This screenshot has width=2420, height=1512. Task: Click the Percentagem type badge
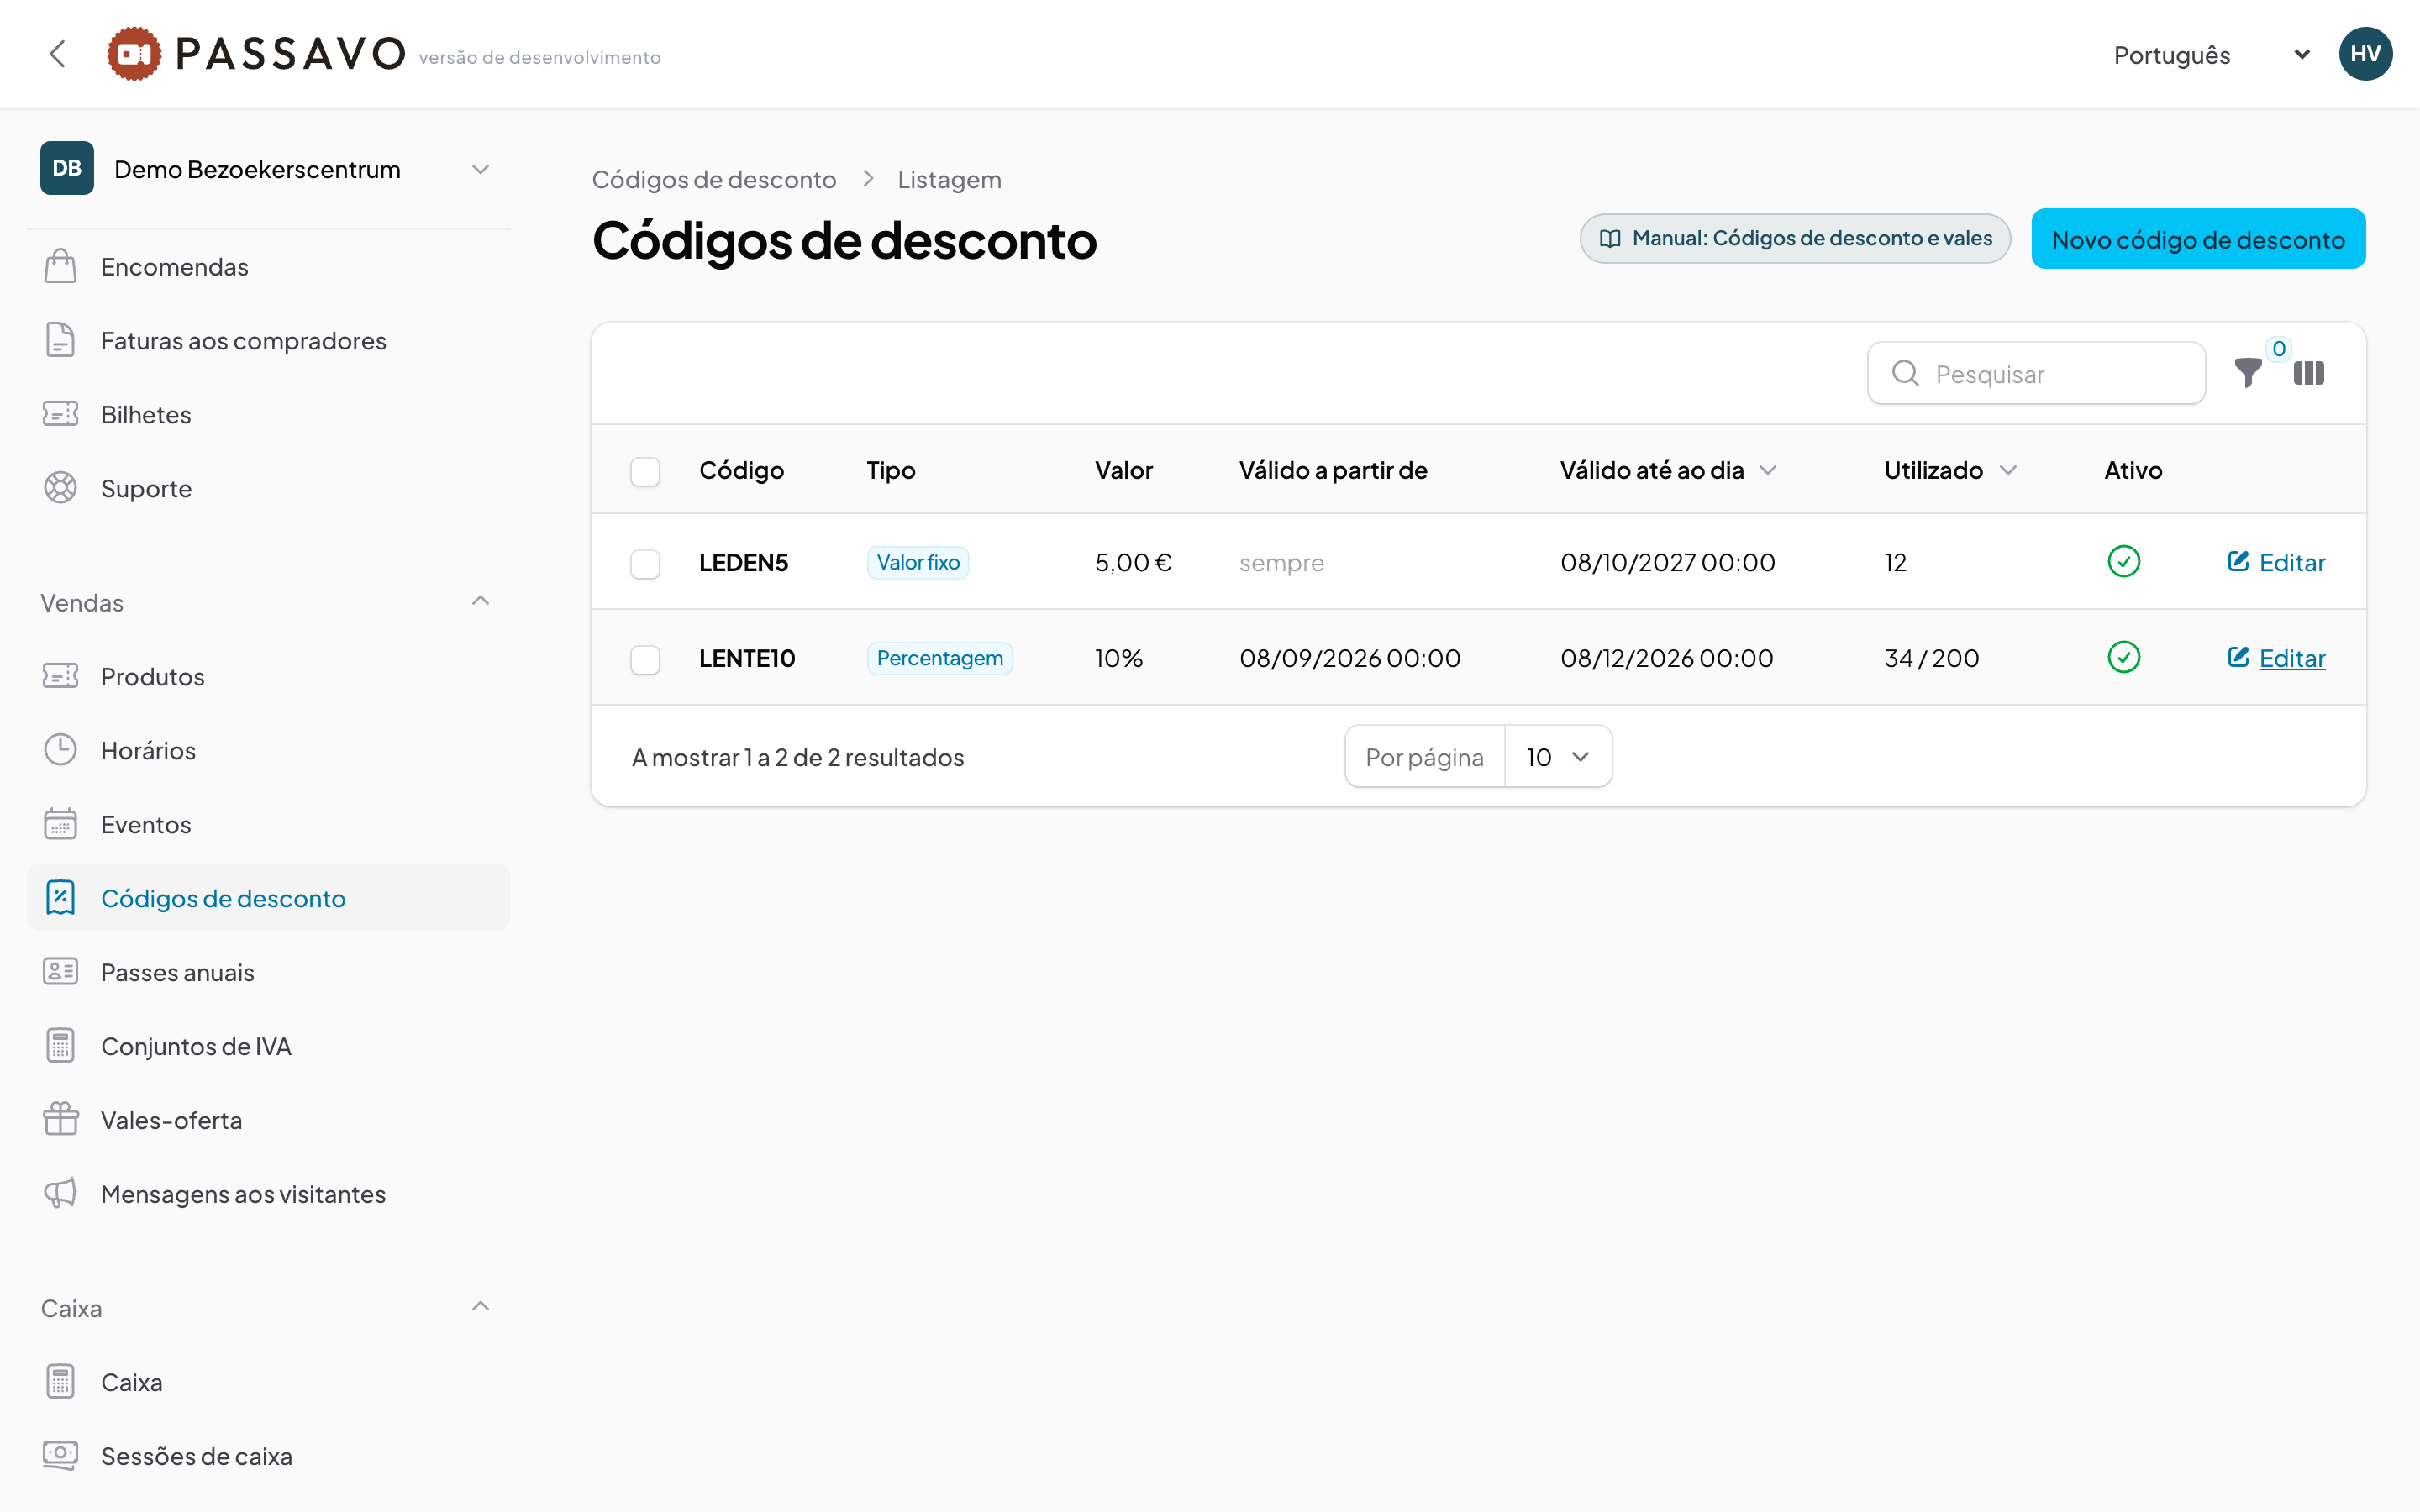[x=939, y=658]
